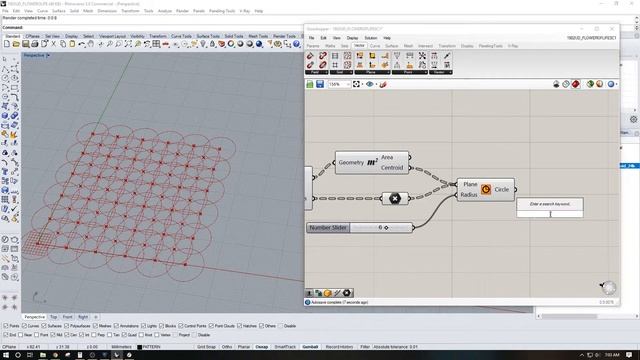640x360 pixels.
Task: Open the Analyze menu in Rhino
Action: pyautogui.click(x=164, y=11)
